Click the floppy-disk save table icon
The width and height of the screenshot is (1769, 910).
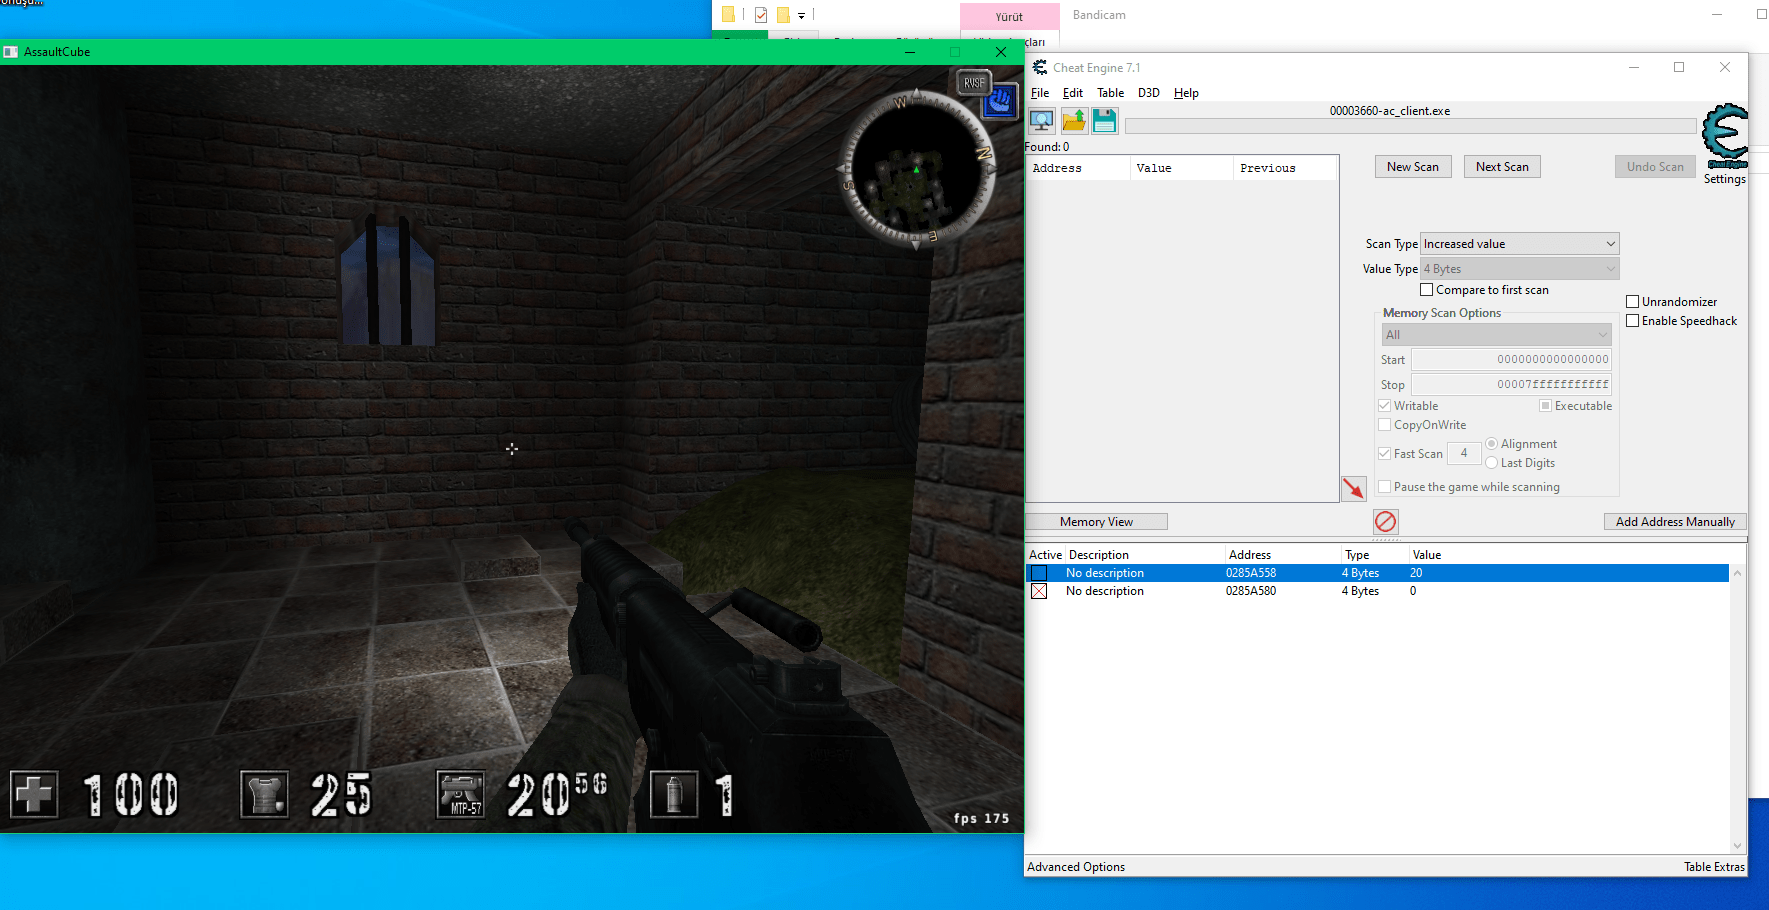coord(1104,121)
